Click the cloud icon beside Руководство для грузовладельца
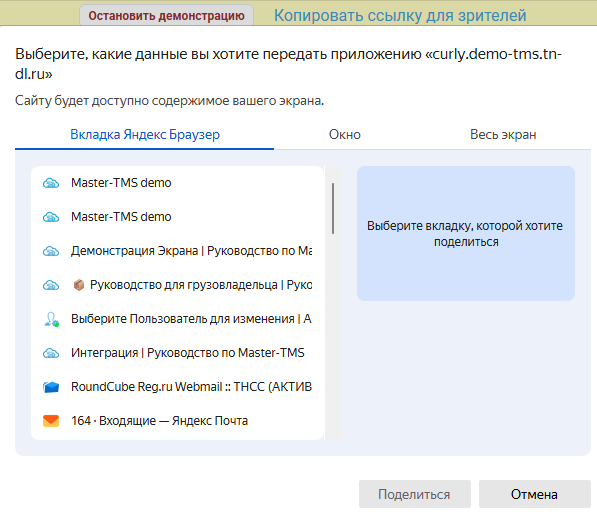This screenshot has height=517, width=597. [x=51, y=285]
